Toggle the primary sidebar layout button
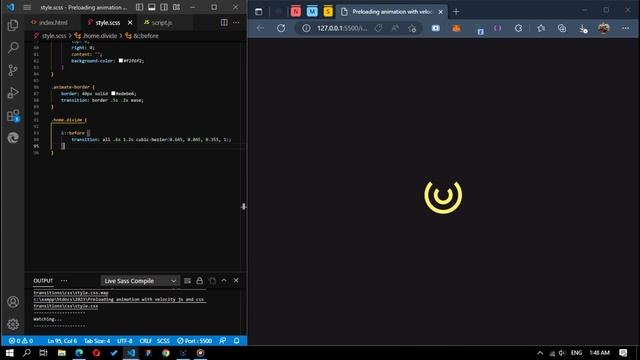The width and height of the screenshot is (640, 360). pyautogui.click(x=139, y=7)
